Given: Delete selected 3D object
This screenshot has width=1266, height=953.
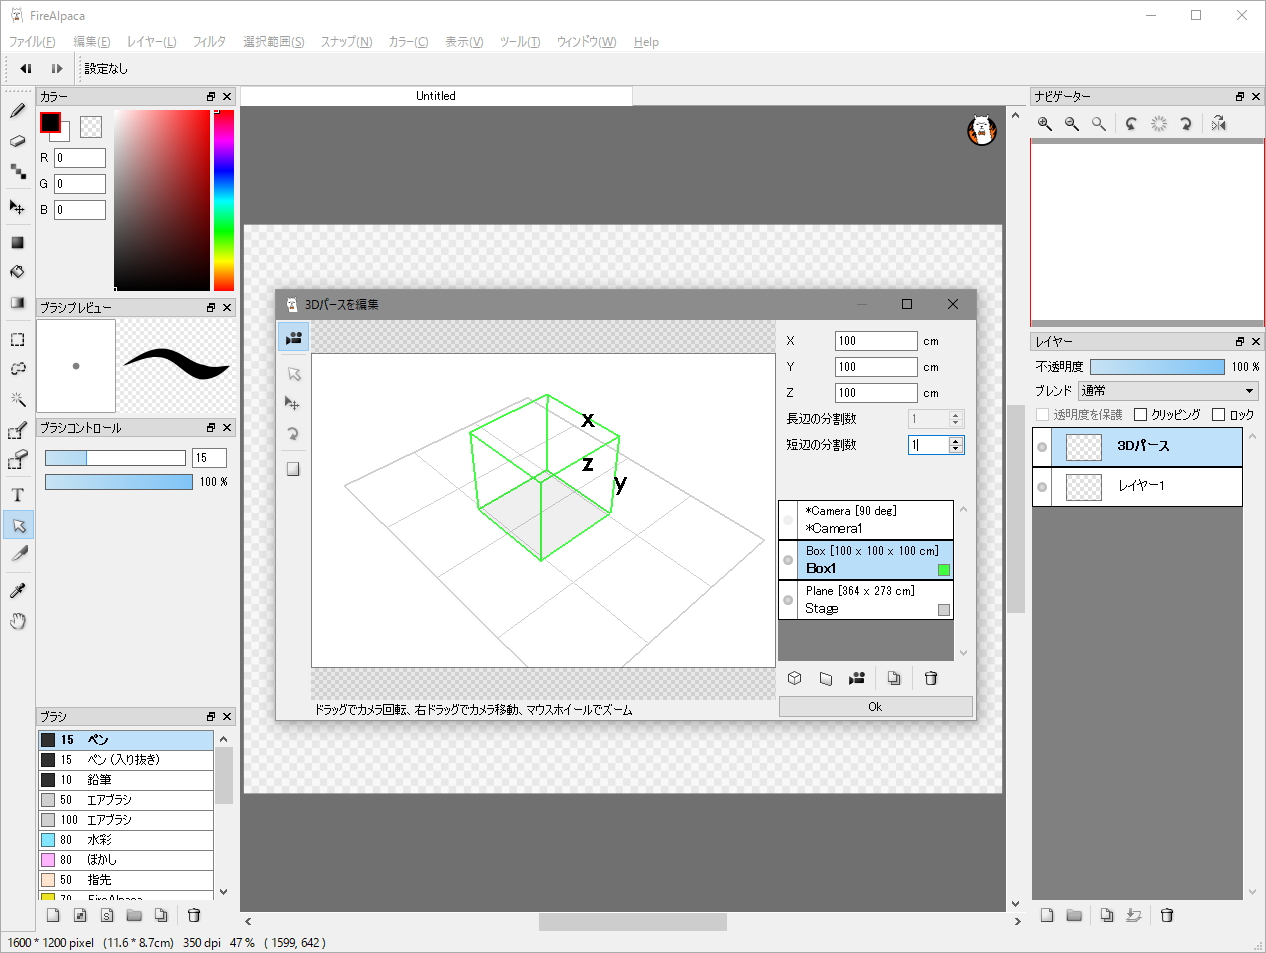Looking at the screenshot, I should pyautogui.click(x=931, y=678).
